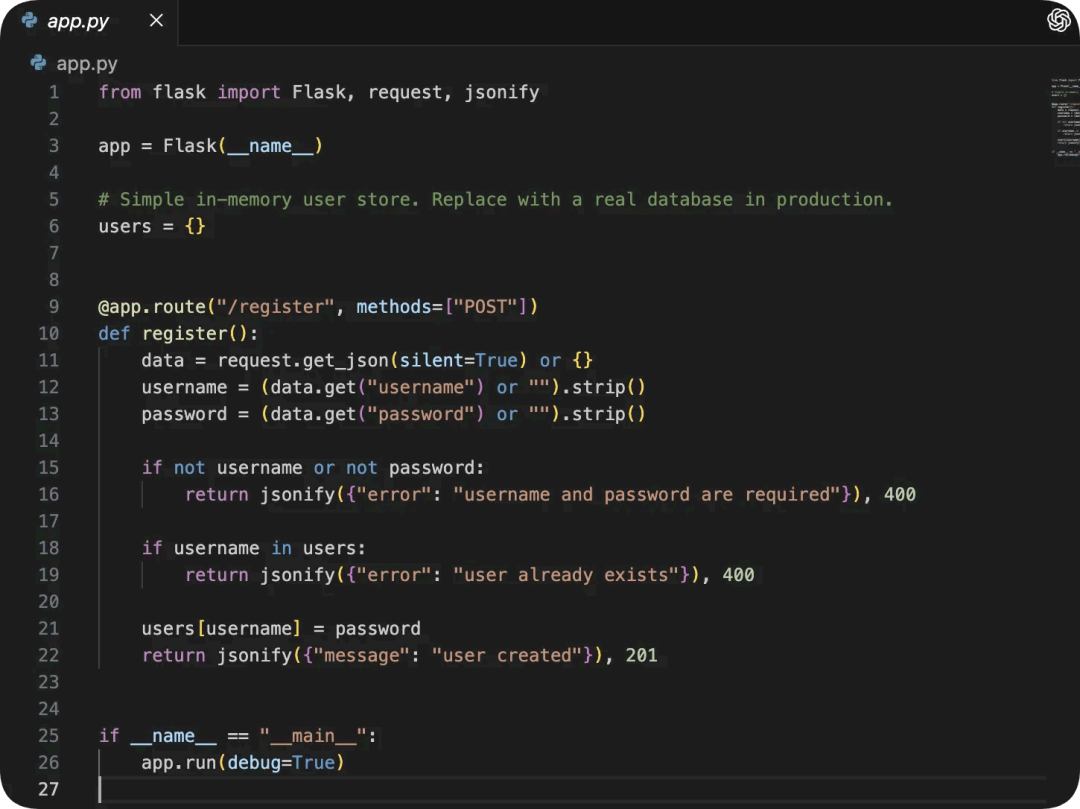The width and height of the screenshot is (1080, 809).
Task: Place cursor on empty line 27
Action: (572, 789)
